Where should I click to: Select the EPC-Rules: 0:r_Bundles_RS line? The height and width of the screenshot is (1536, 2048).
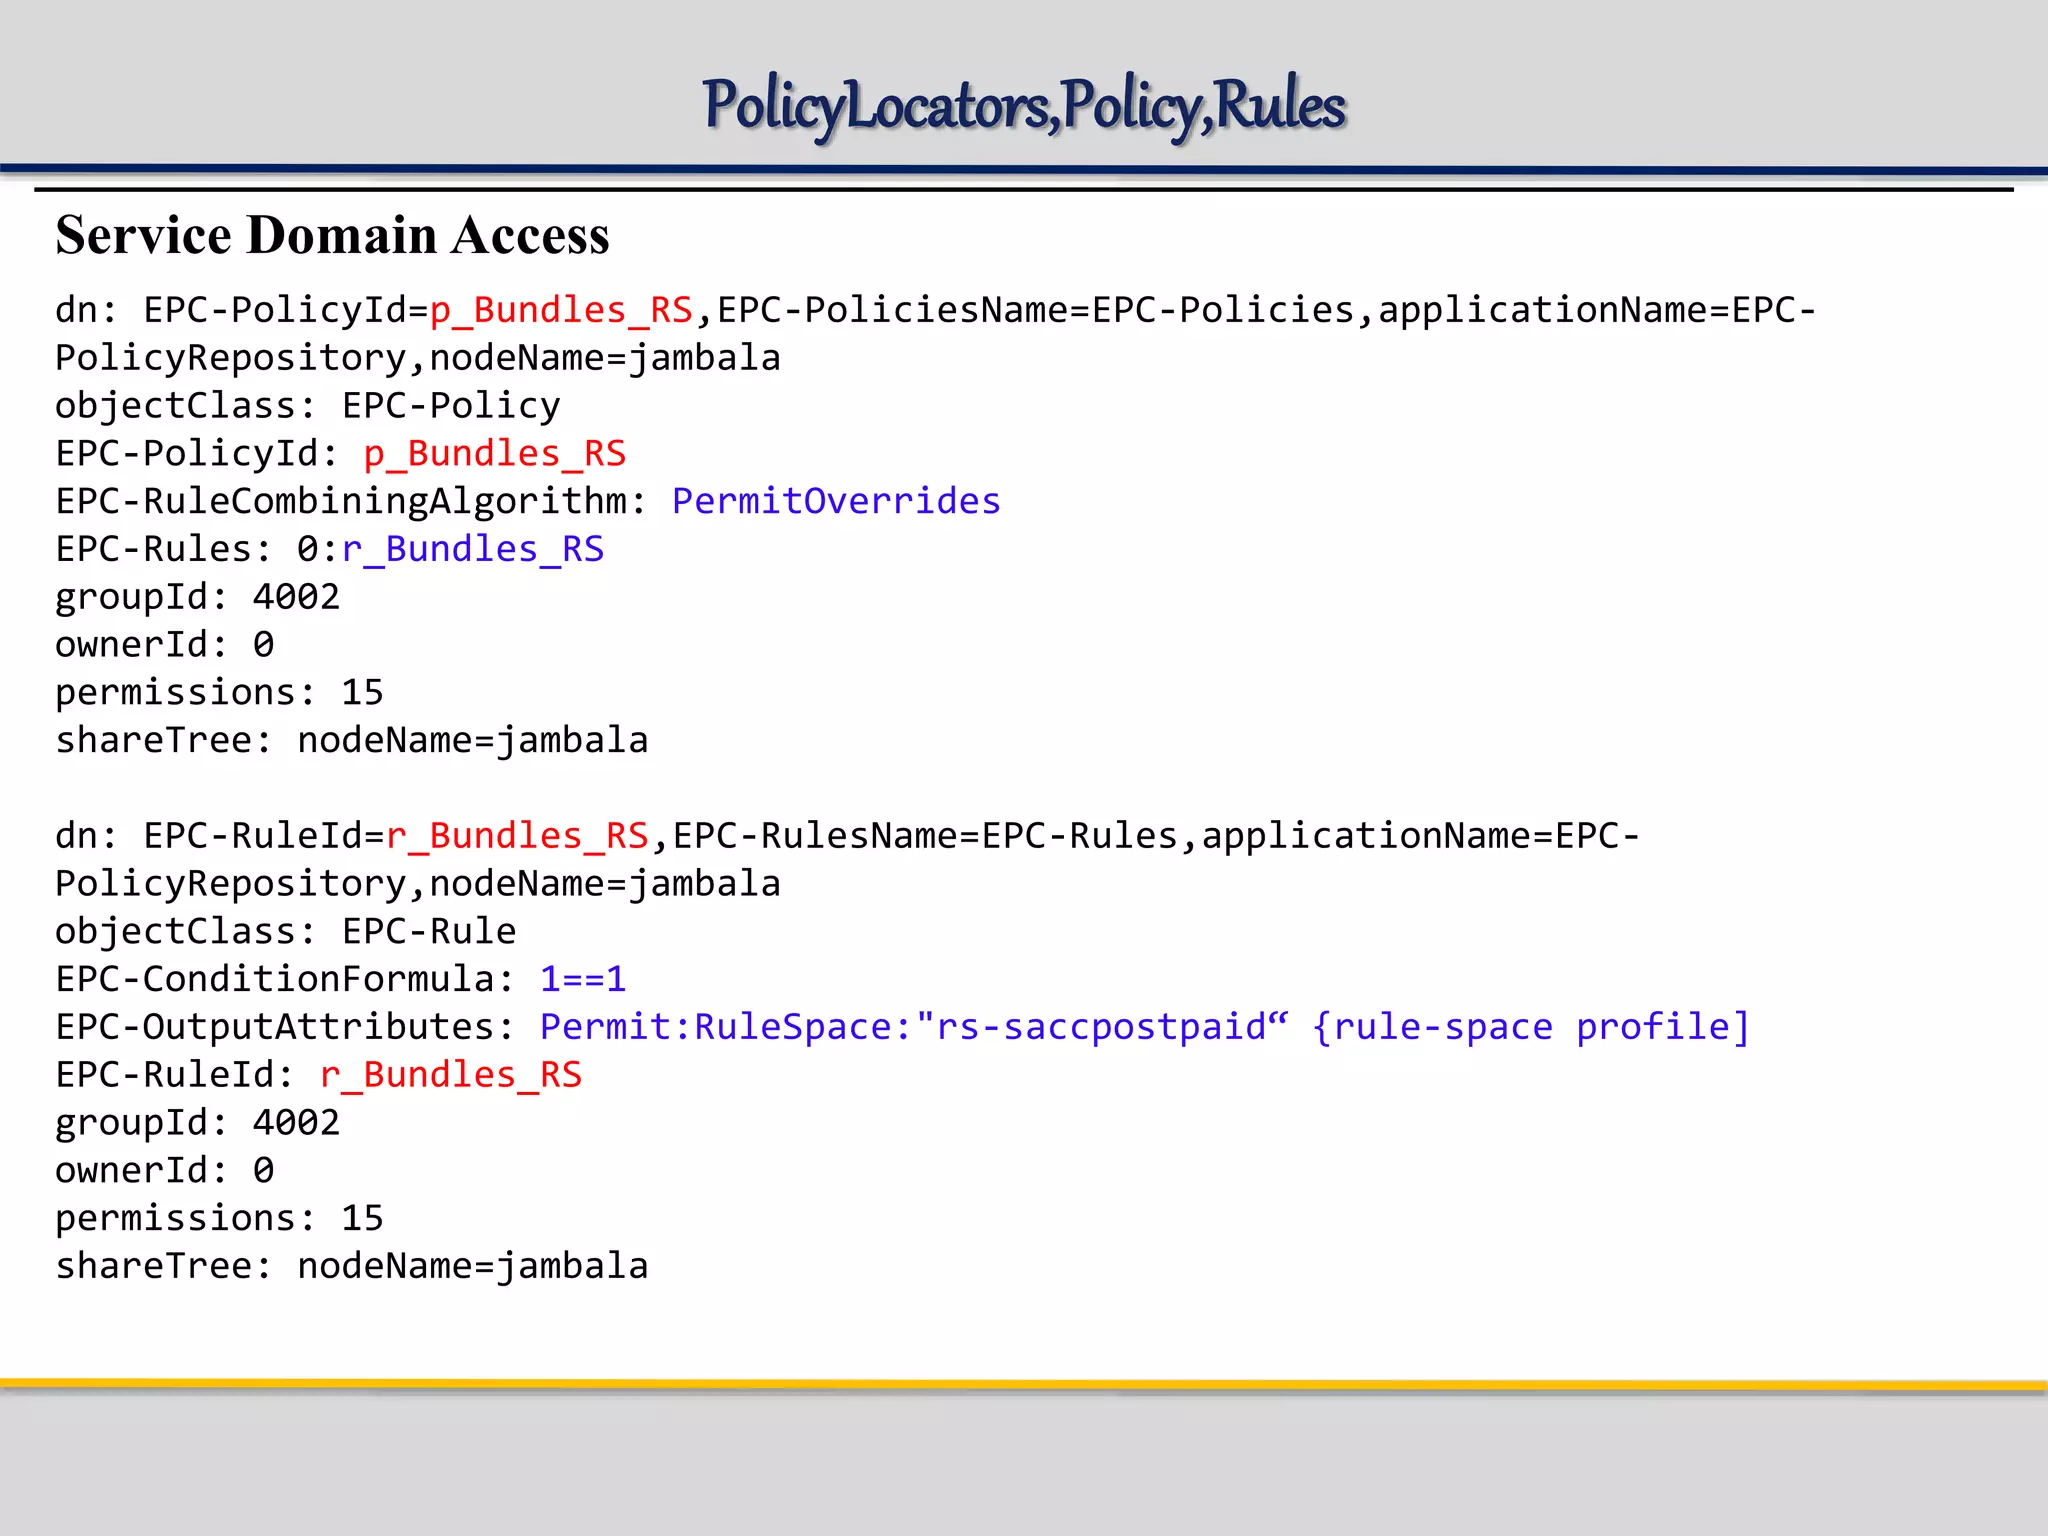[x=330, y=549]
